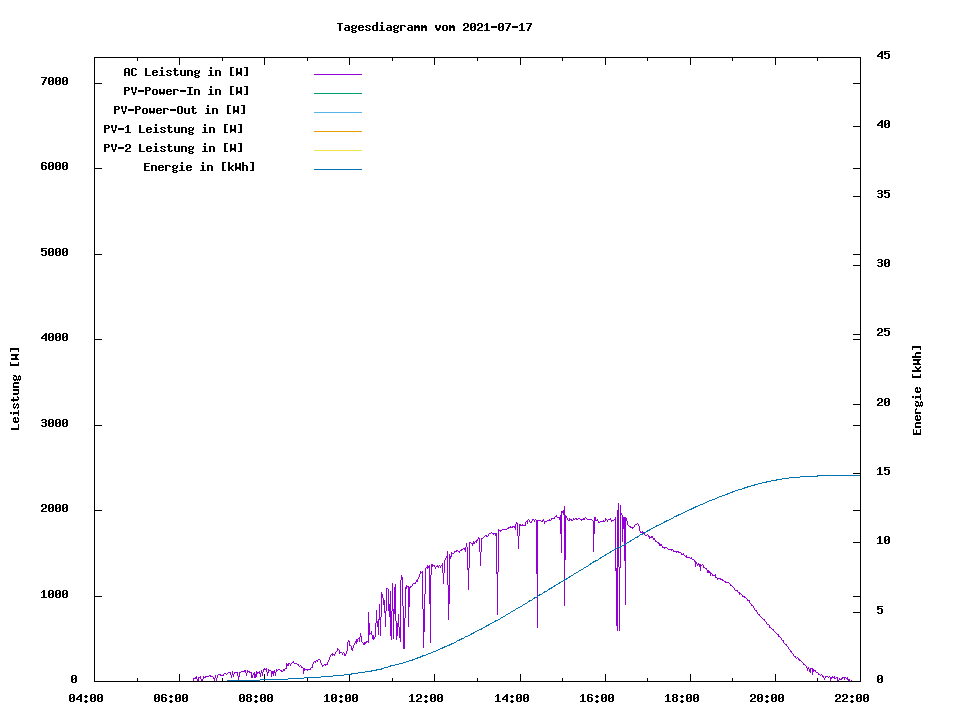Select the 12:00 time axis label
The image size is (960, 720).
pos(426,698)
